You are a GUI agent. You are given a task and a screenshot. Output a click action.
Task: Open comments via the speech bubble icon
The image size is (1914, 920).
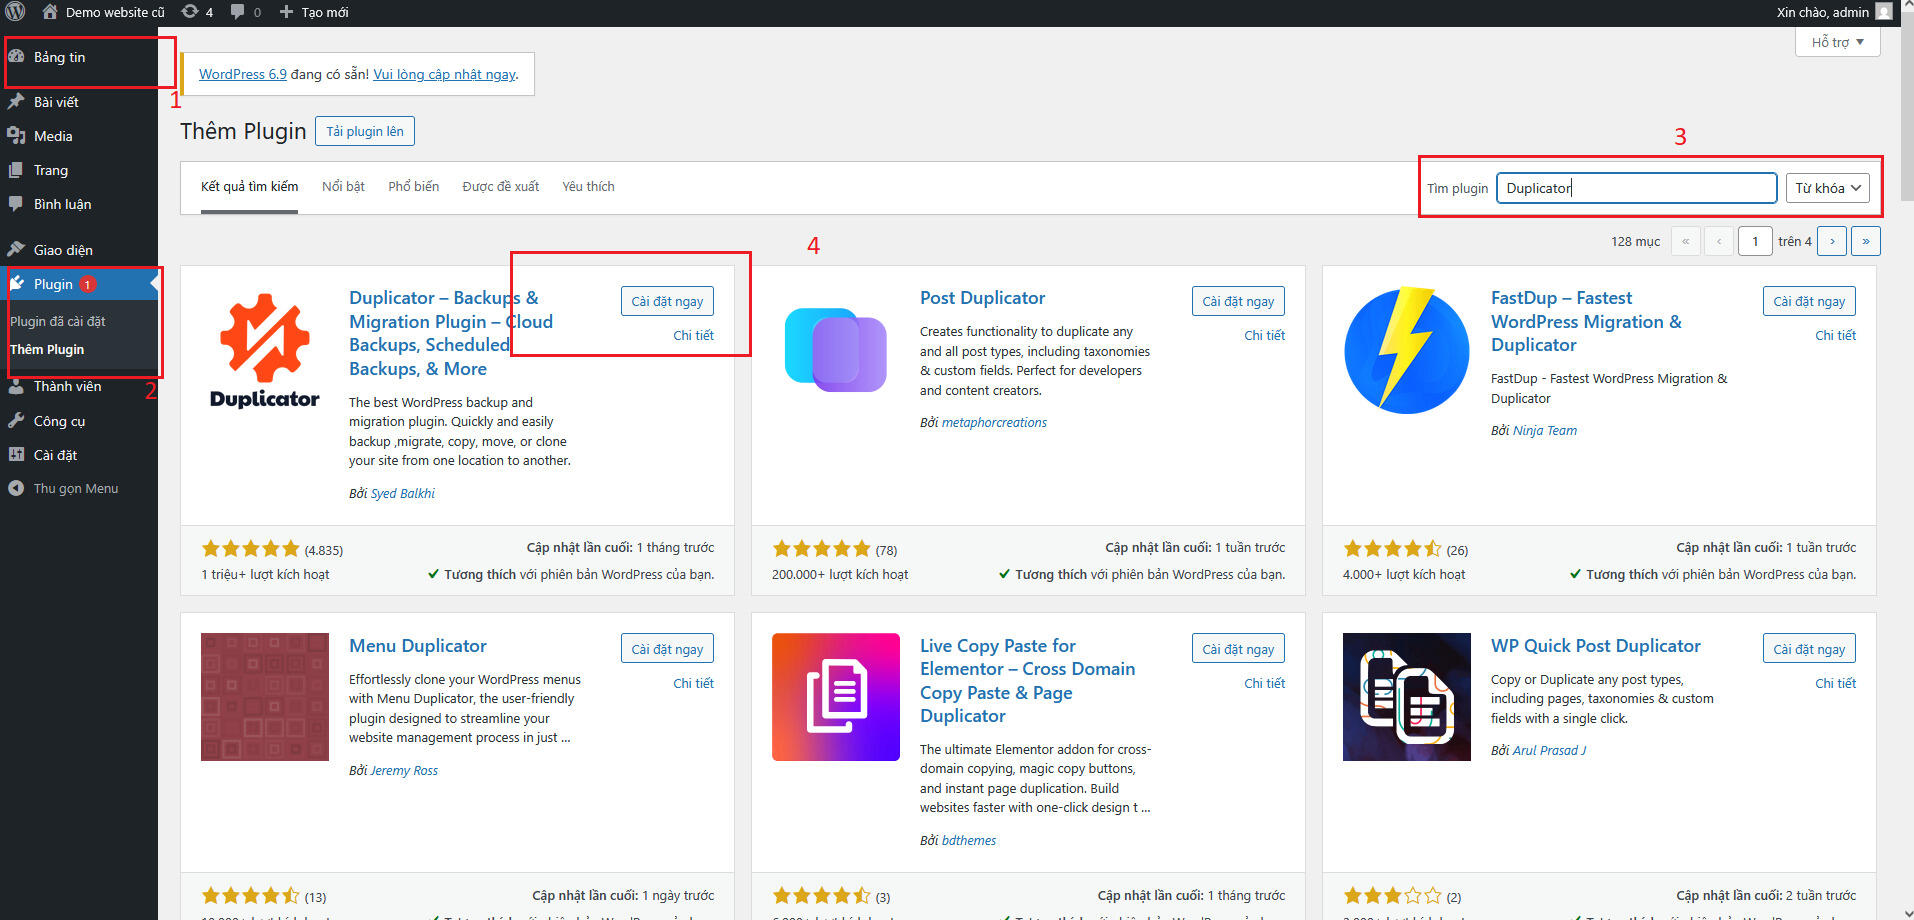pyautogui.click(x=236, y=12)
